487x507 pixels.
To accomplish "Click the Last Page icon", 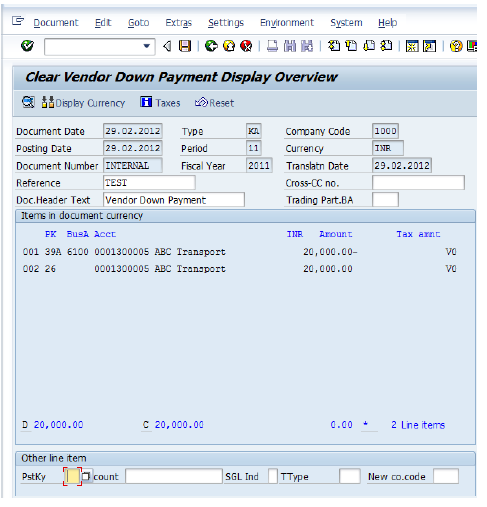I will (x=386, y=46).
